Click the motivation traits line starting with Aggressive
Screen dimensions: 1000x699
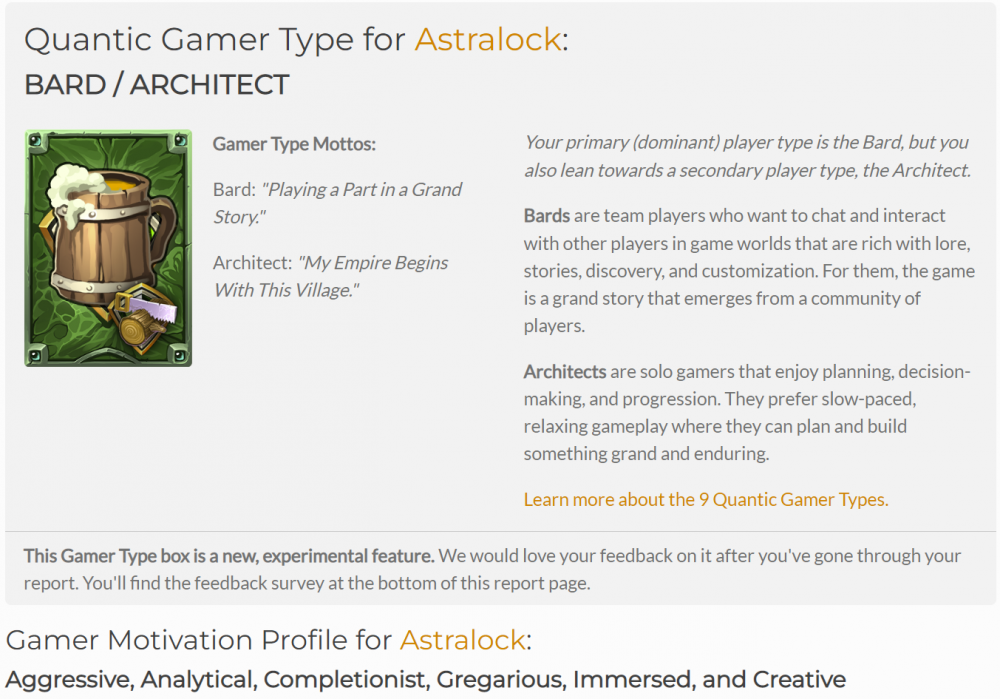pyautogui.click(x=425, y=680)
